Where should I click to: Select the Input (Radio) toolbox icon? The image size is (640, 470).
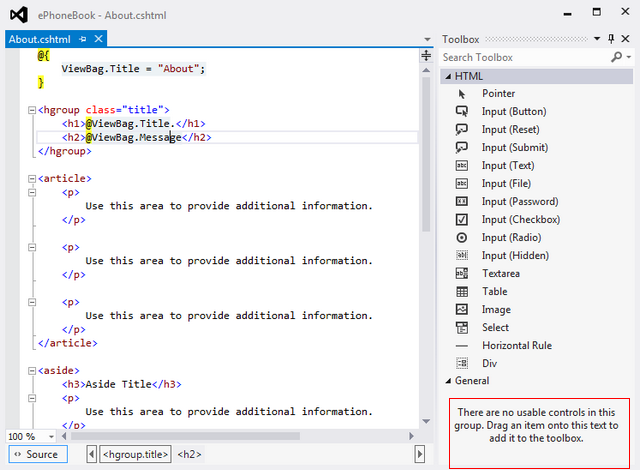[x=462, y=237]
